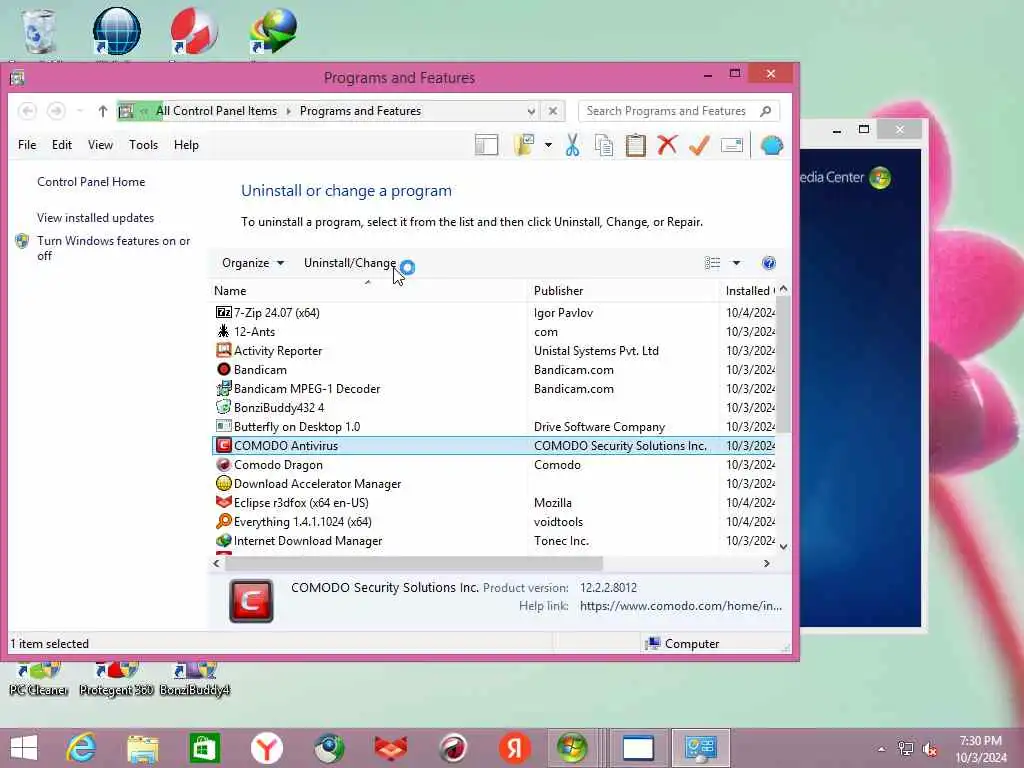Click the red X Delete toolbar icon
Image resolution: width=1024 pixels, height=768 pixels.
(667, 145)
